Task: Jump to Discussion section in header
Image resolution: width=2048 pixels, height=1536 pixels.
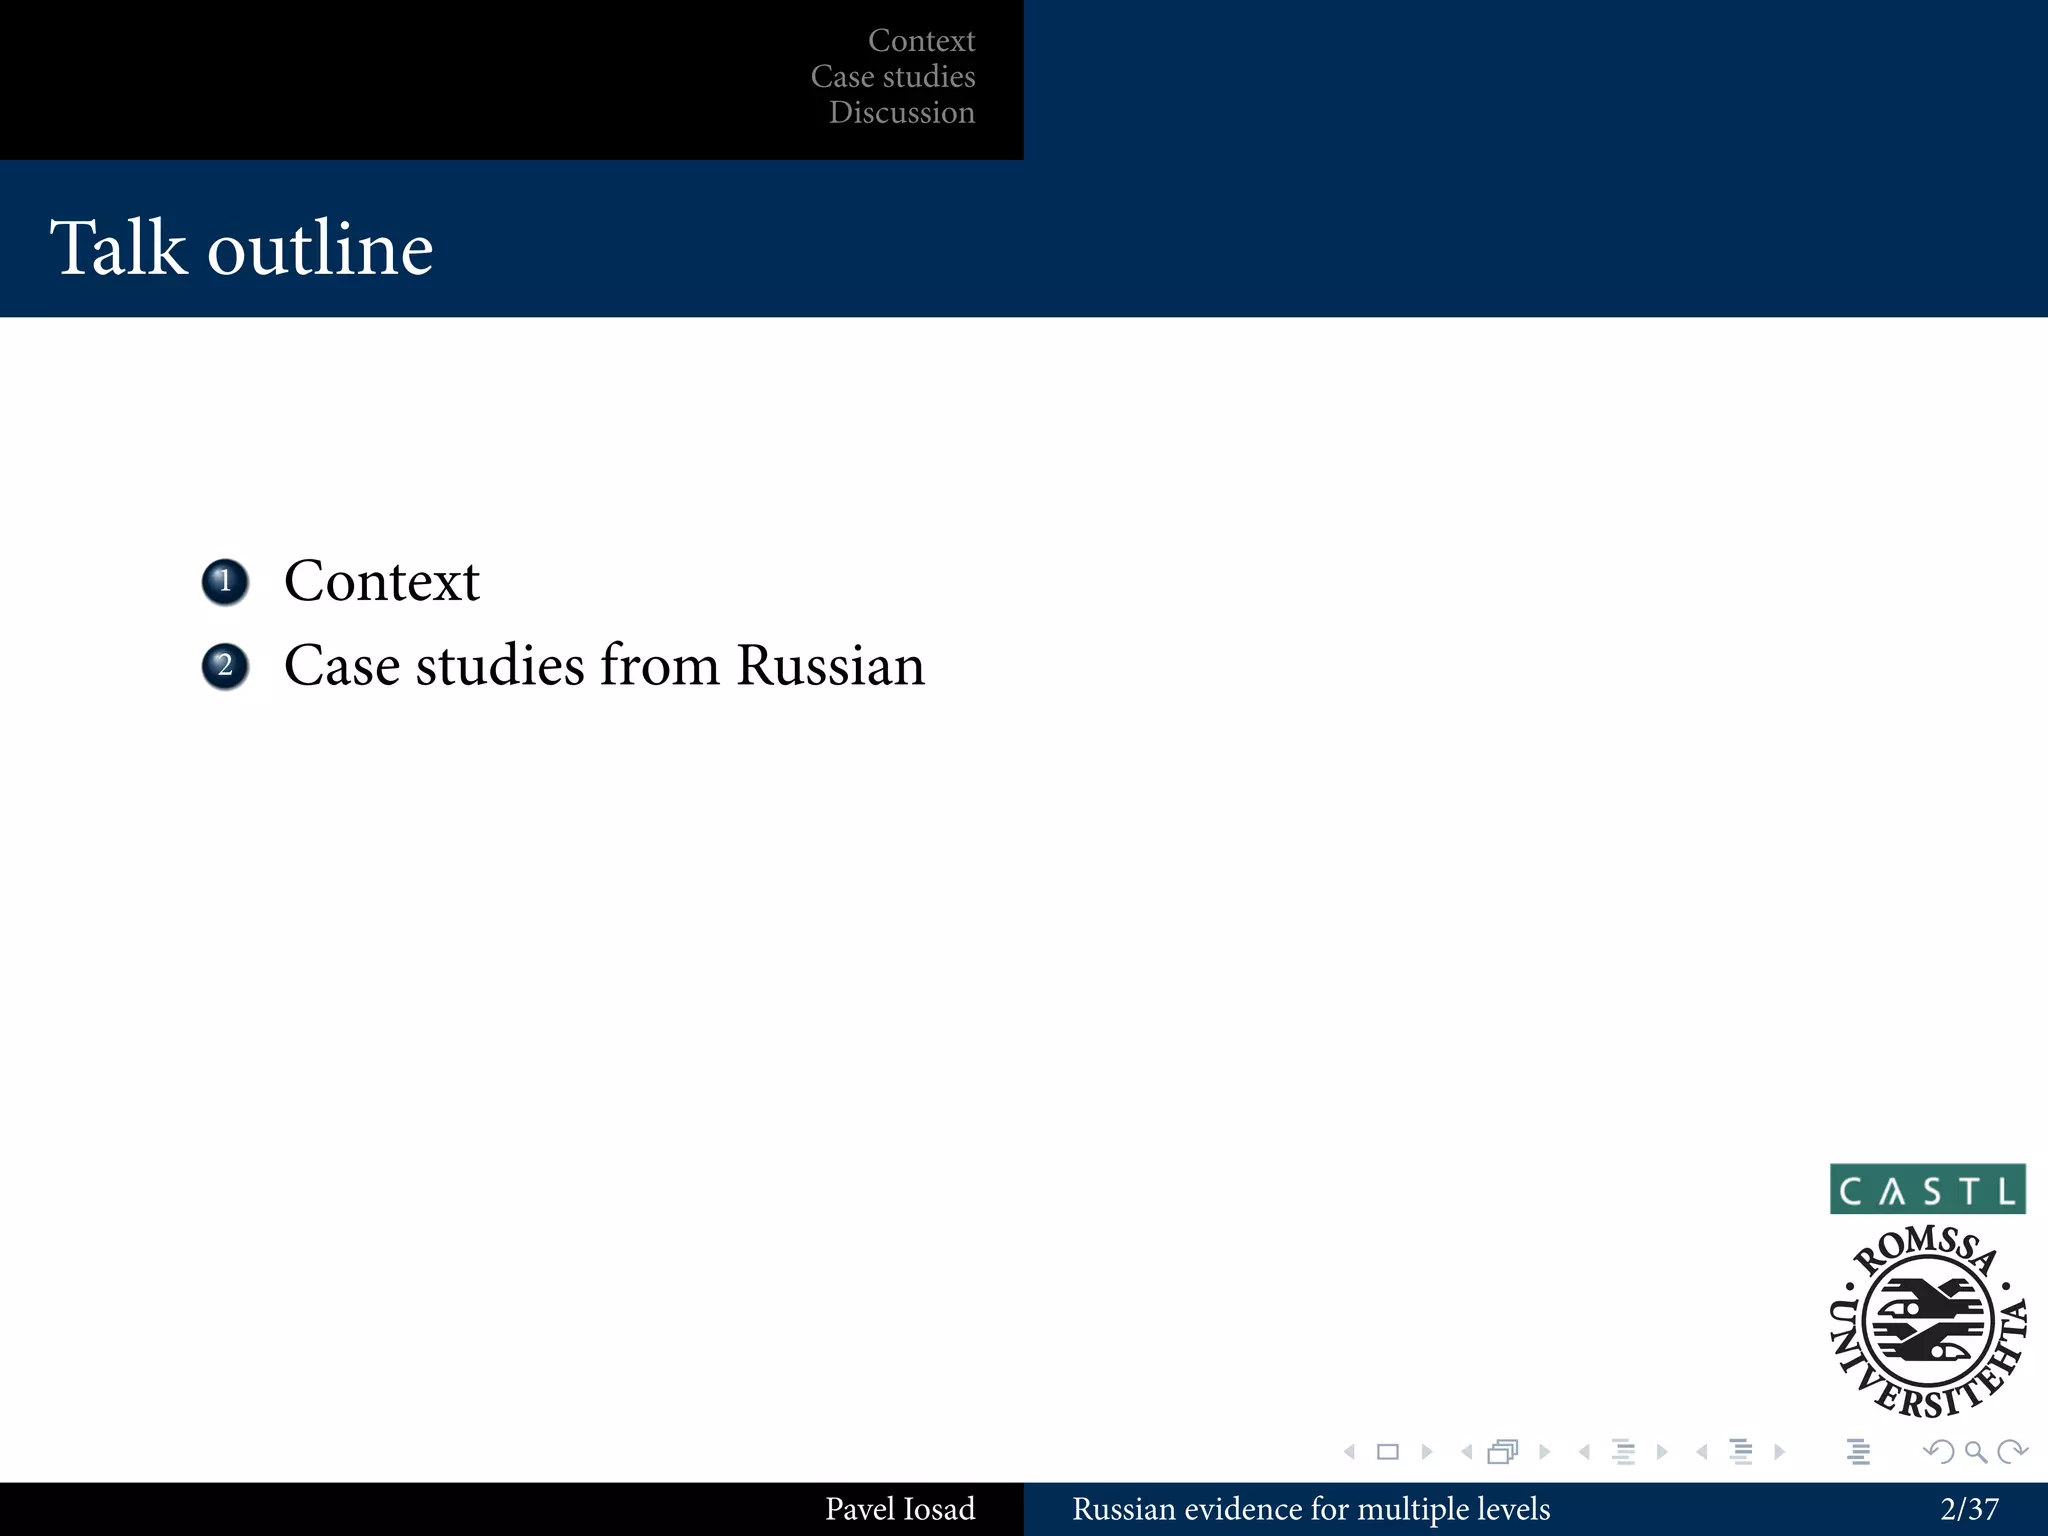Action: pyautogui.click(x=902, y=112)
